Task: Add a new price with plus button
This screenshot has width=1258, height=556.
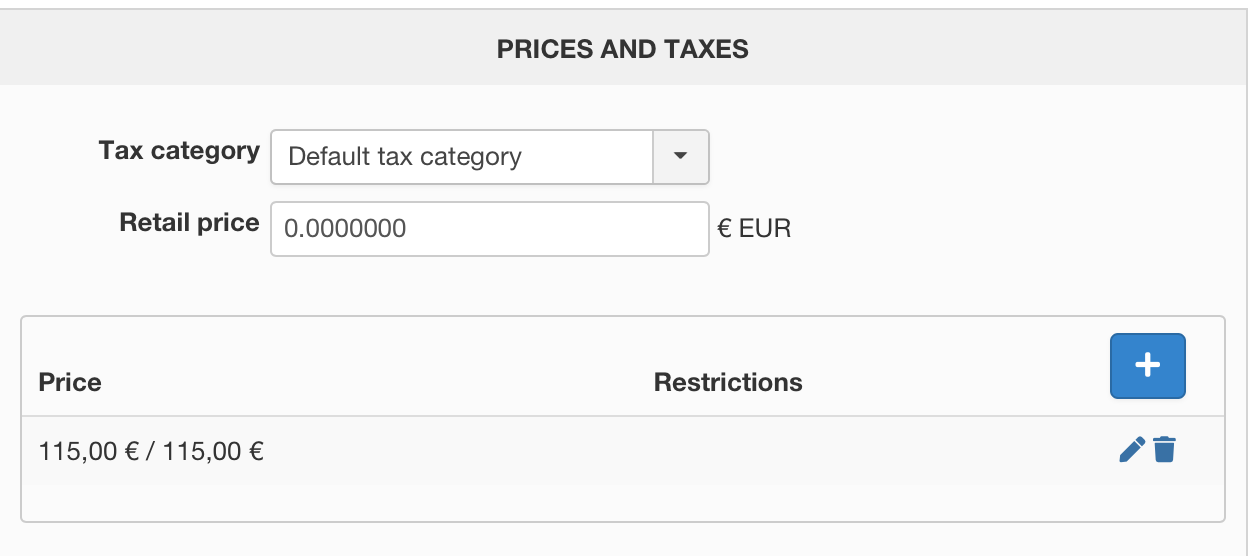Action: (x=1147, y=366)
